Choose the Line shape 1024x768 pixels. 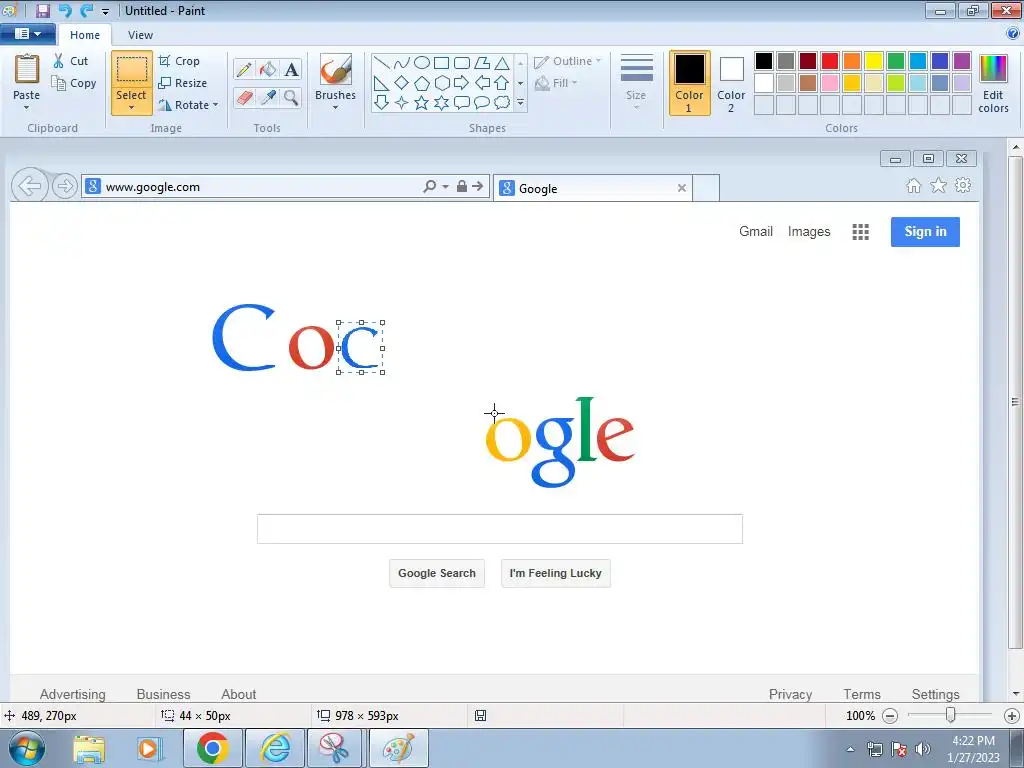[x=381, y=63]
